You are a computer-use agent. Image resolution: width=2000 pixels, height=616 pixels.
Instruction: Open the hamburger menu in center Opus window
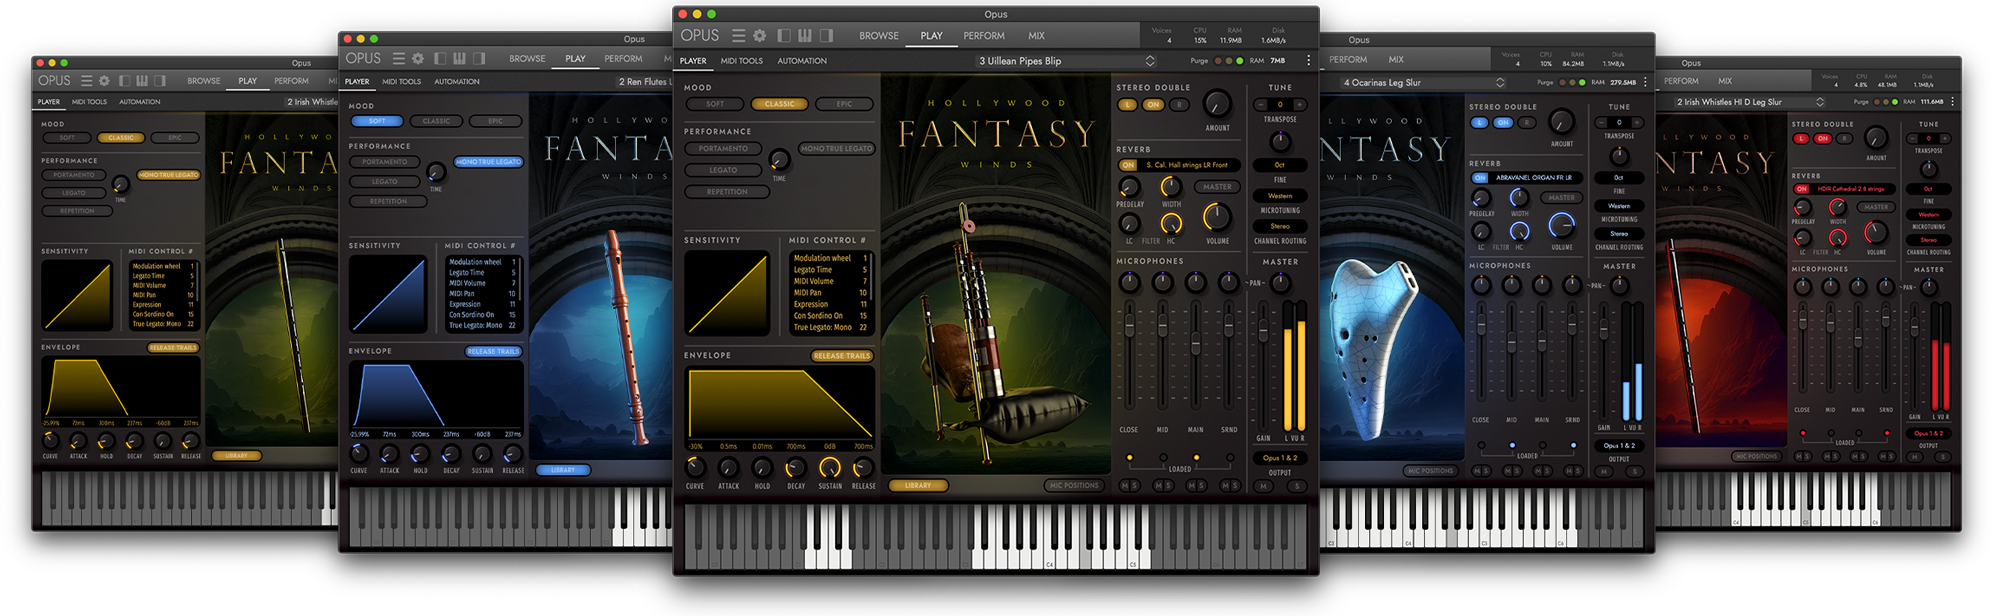[738, 36]
